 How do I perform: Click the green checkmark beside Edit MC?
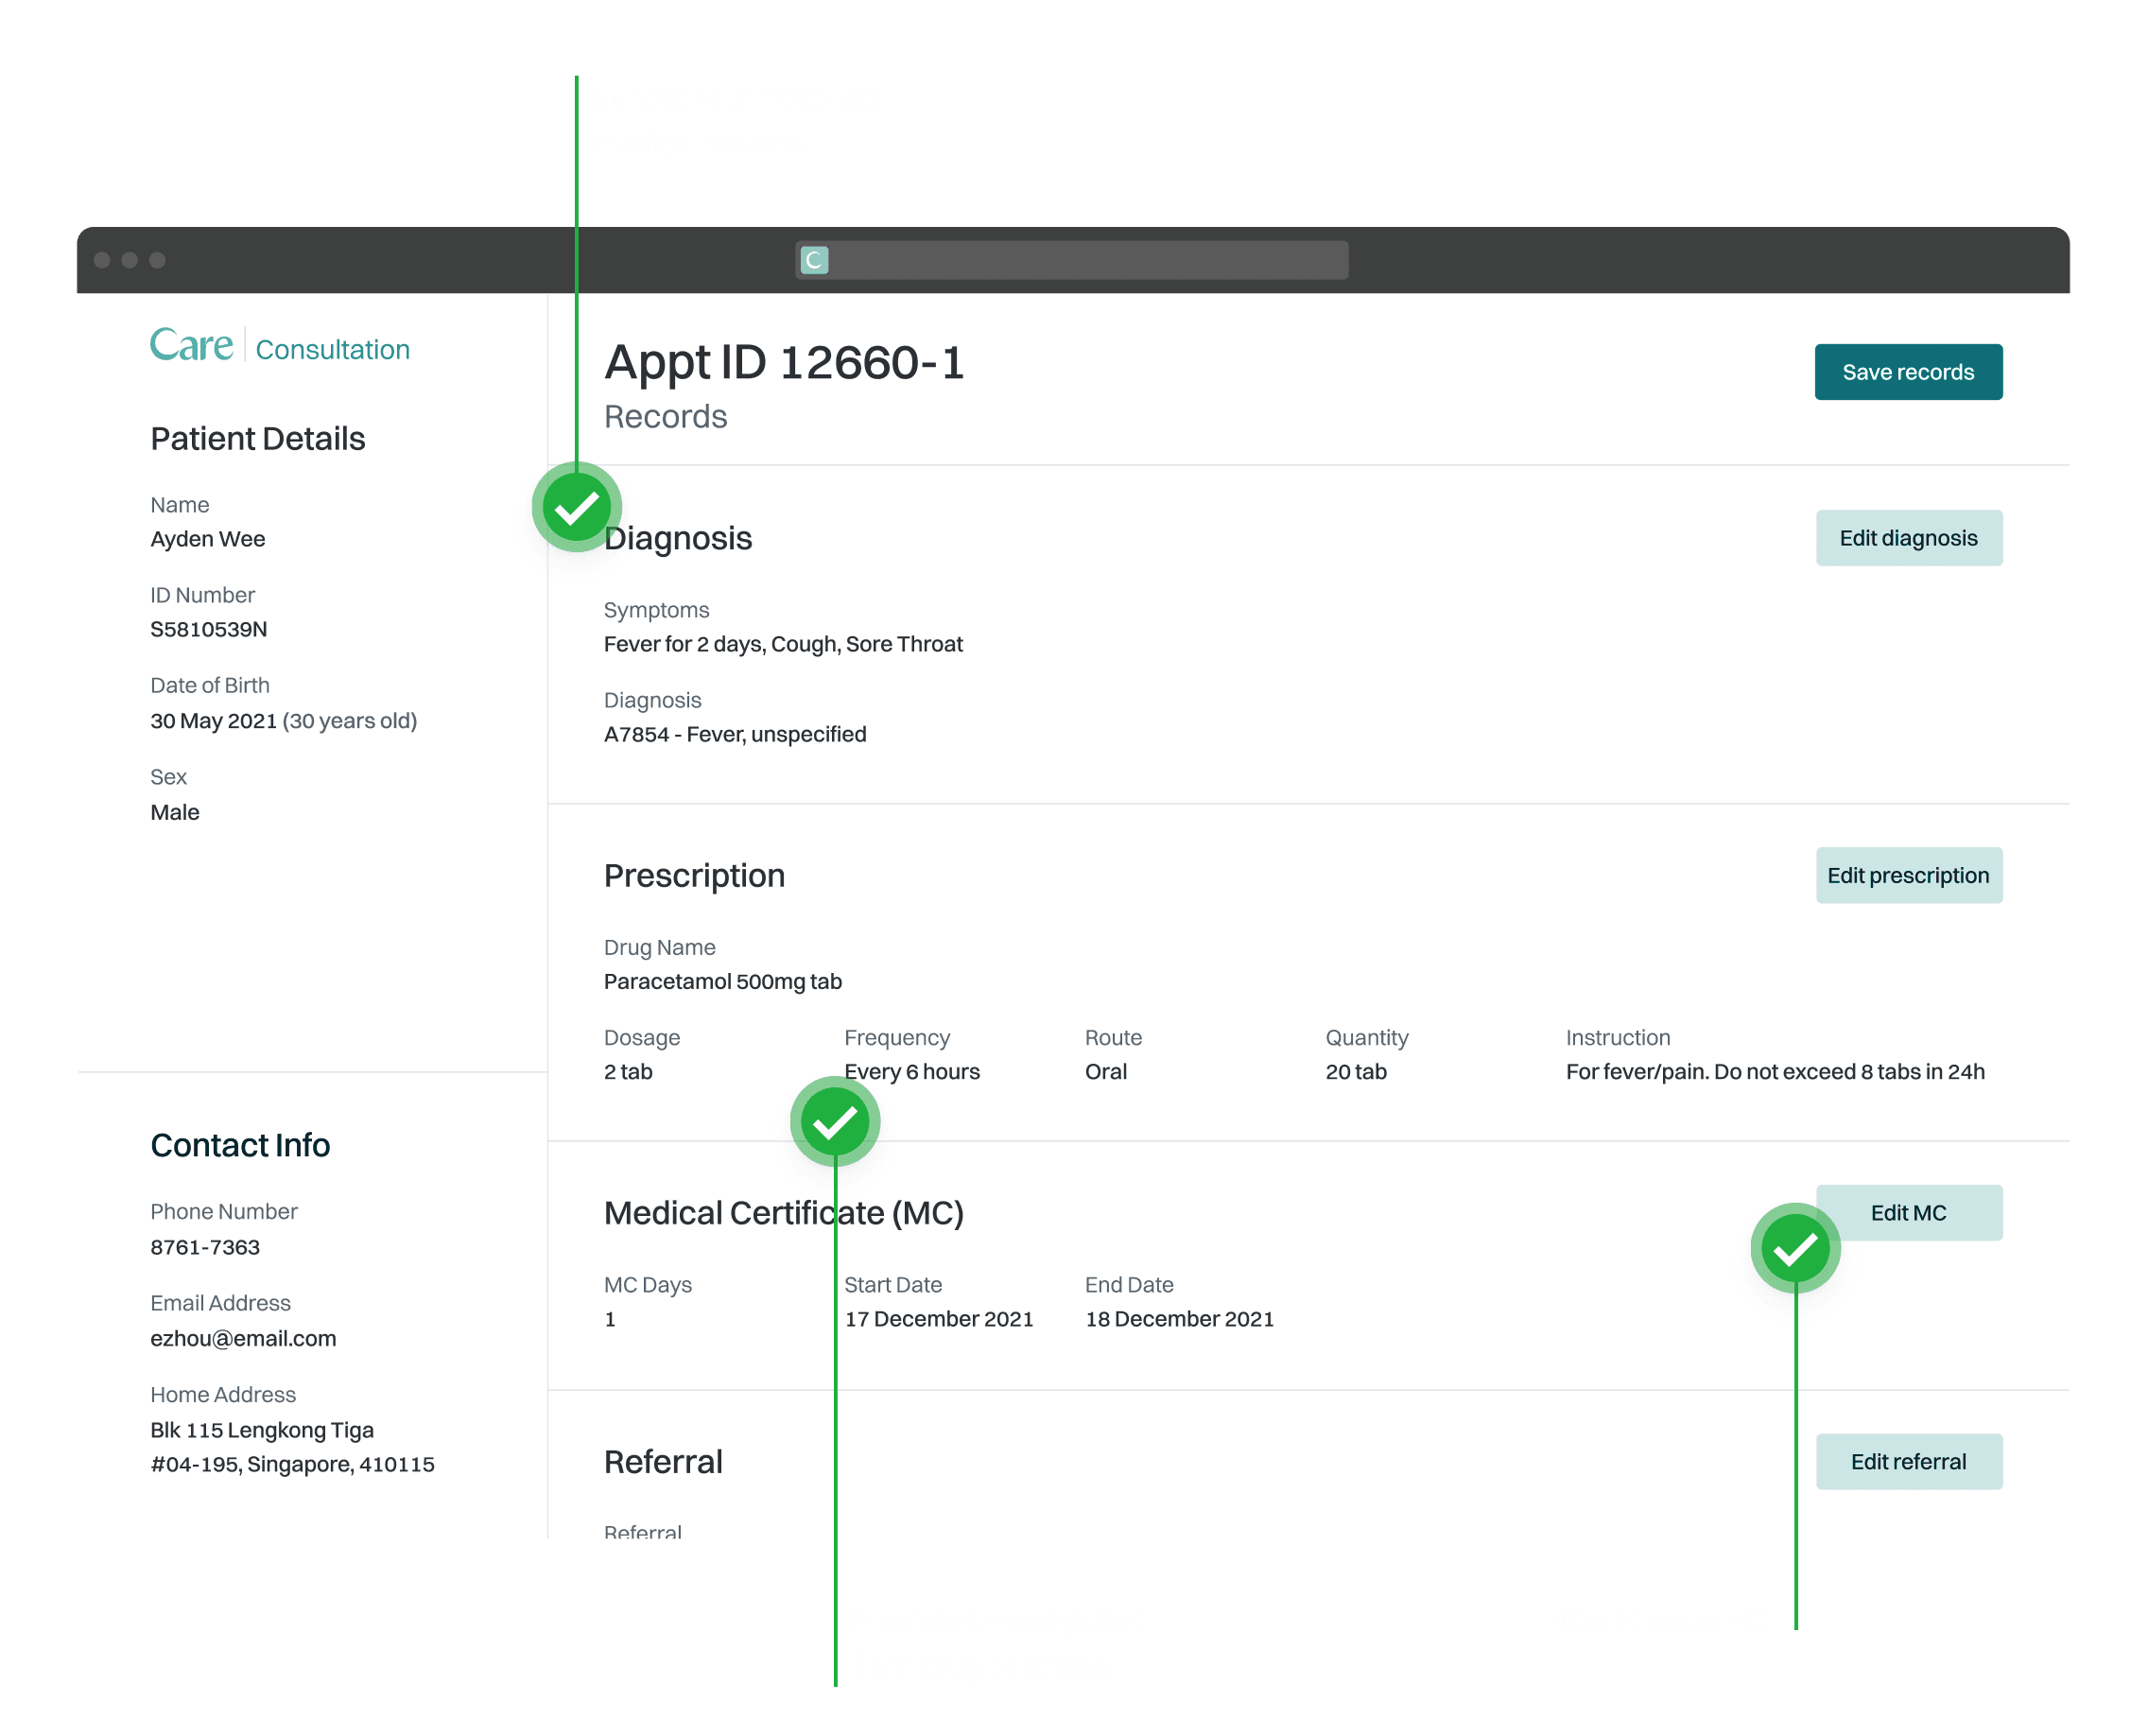(x=1795, y=1248)
